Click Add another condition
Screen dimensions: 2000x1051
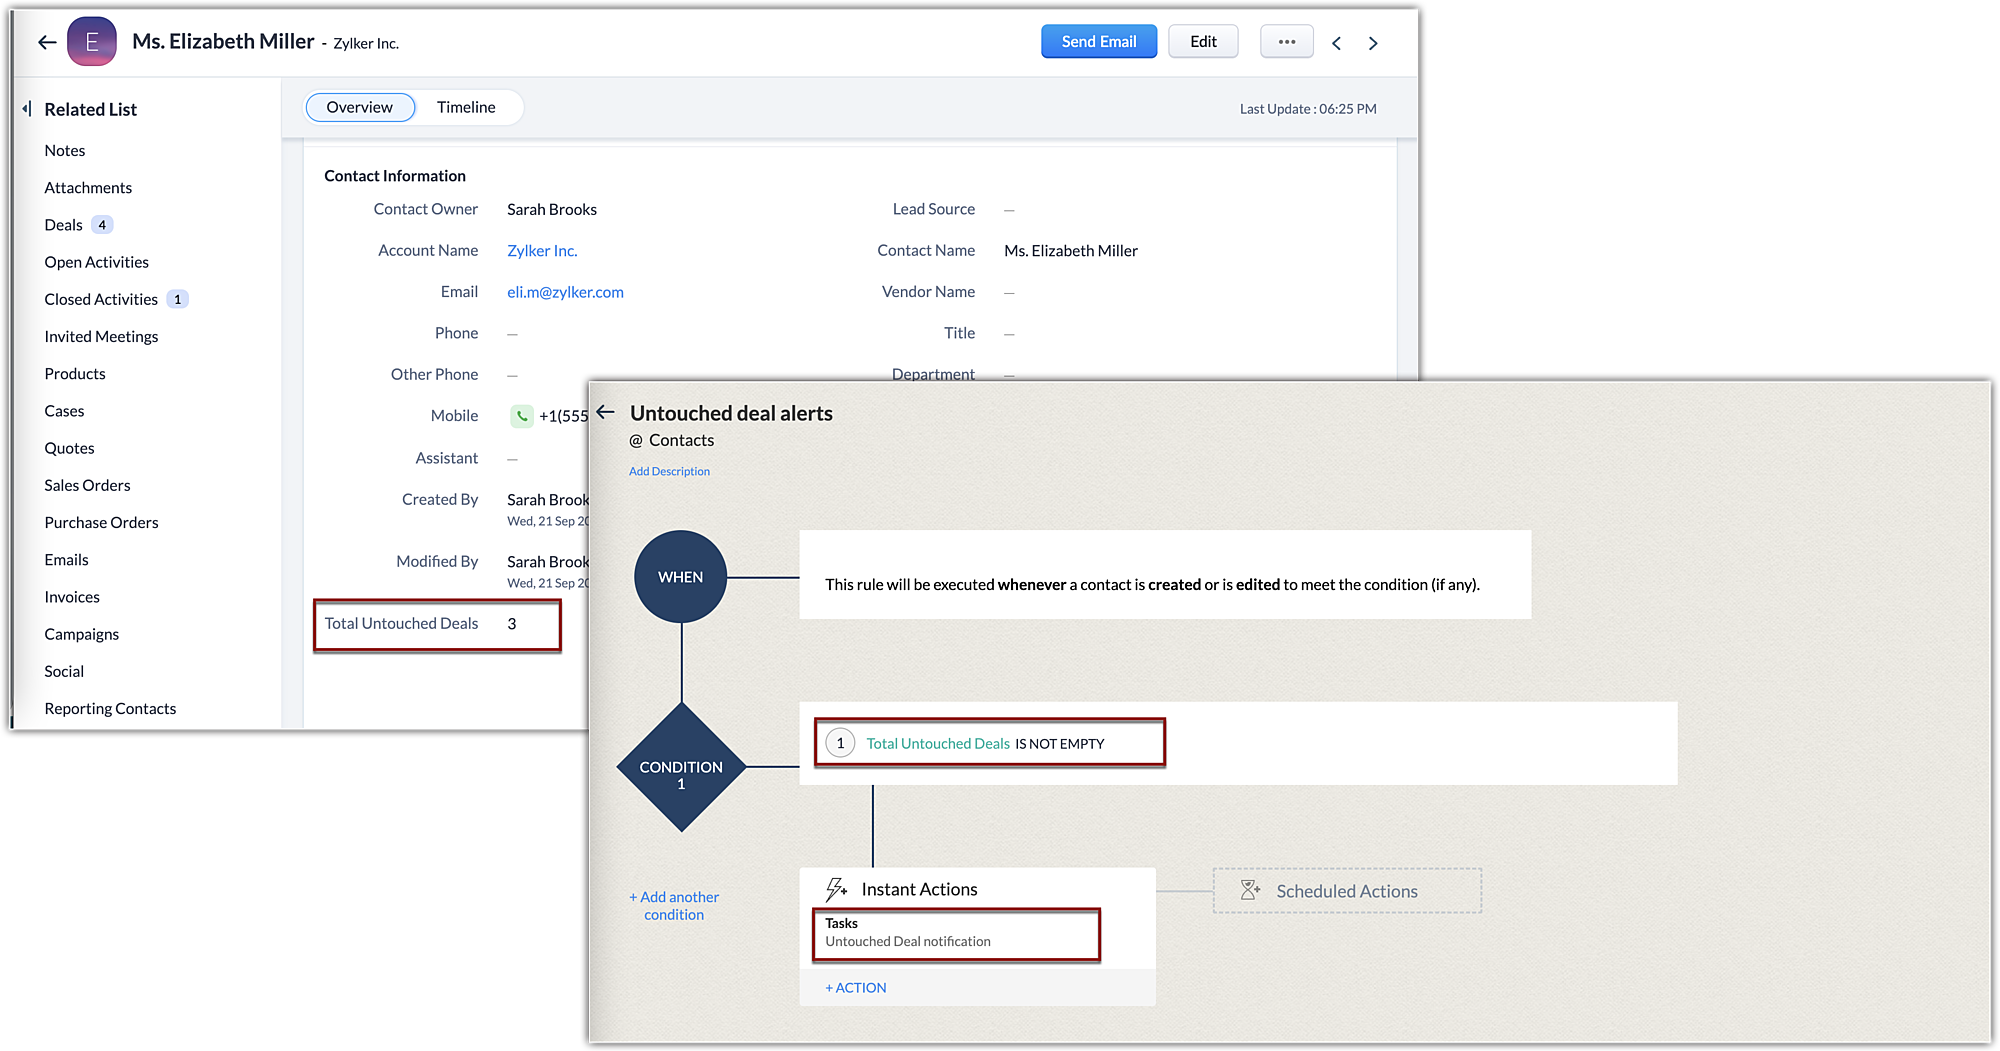click(674, 906)
